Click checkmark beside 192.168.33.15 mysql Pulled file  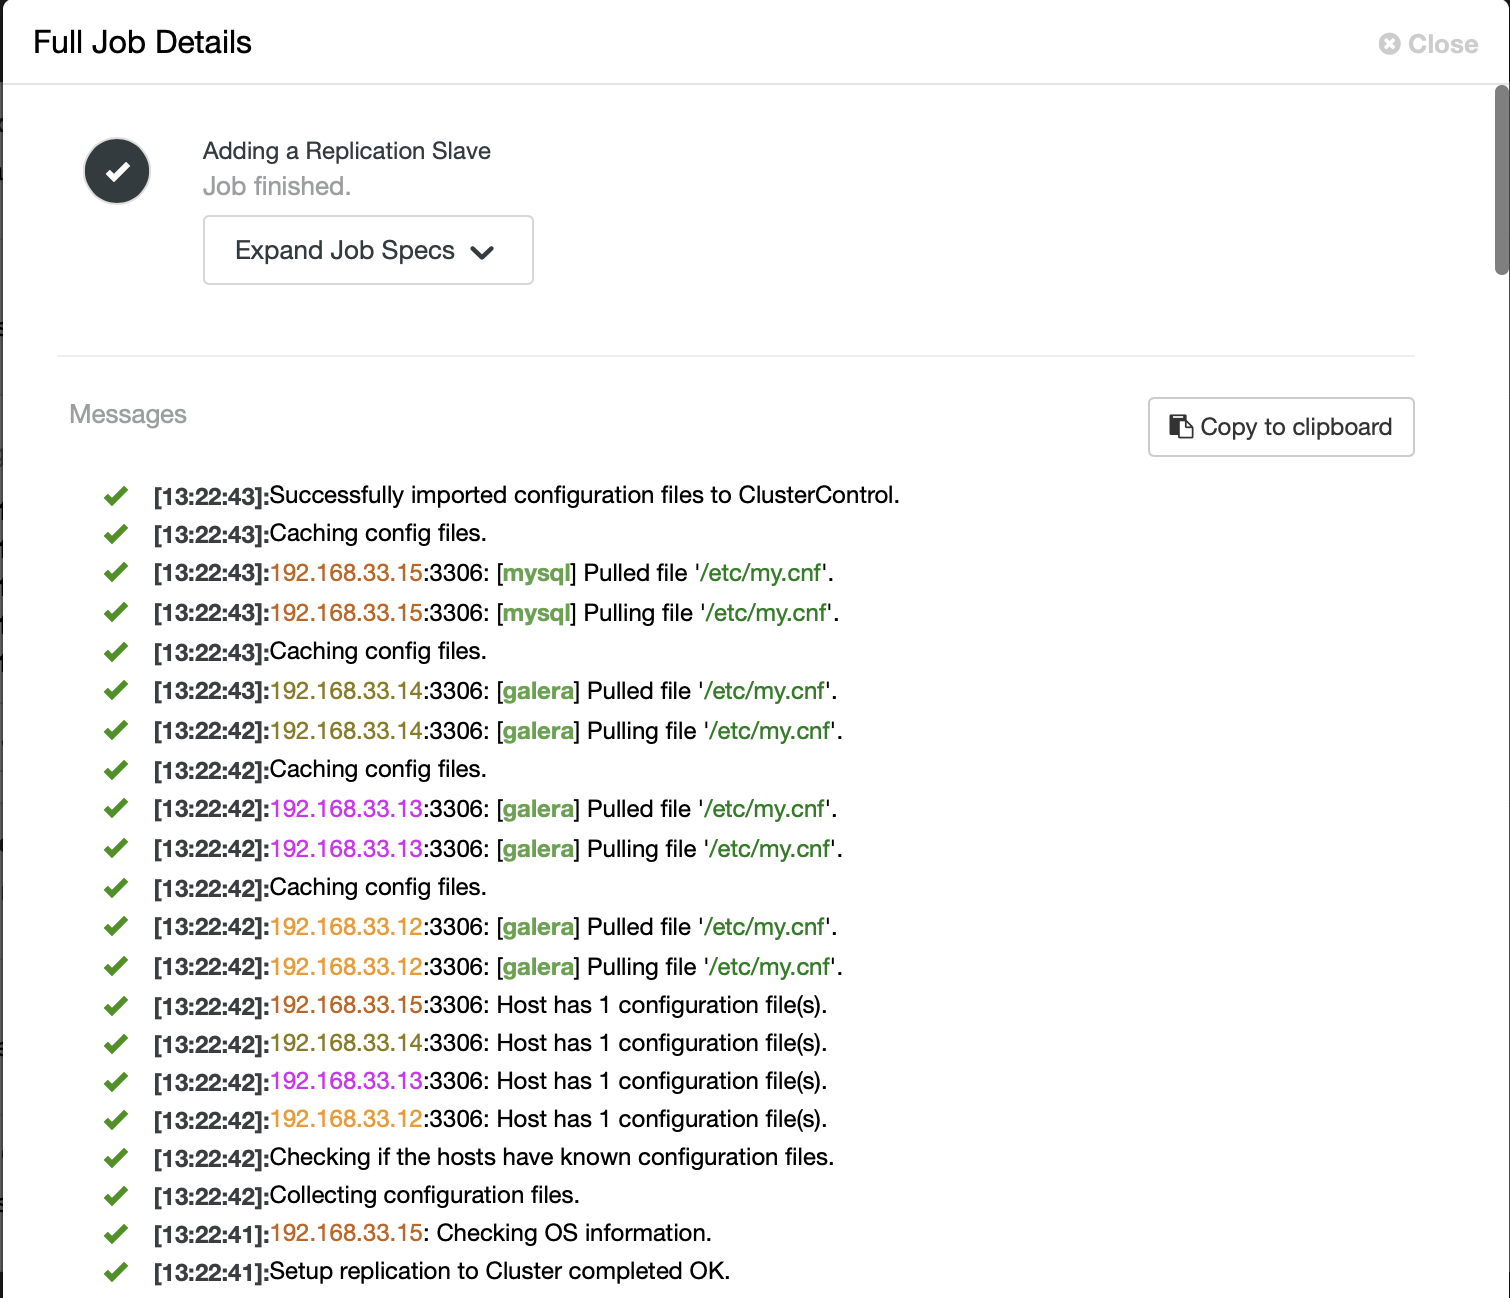[x=116, y=572]
